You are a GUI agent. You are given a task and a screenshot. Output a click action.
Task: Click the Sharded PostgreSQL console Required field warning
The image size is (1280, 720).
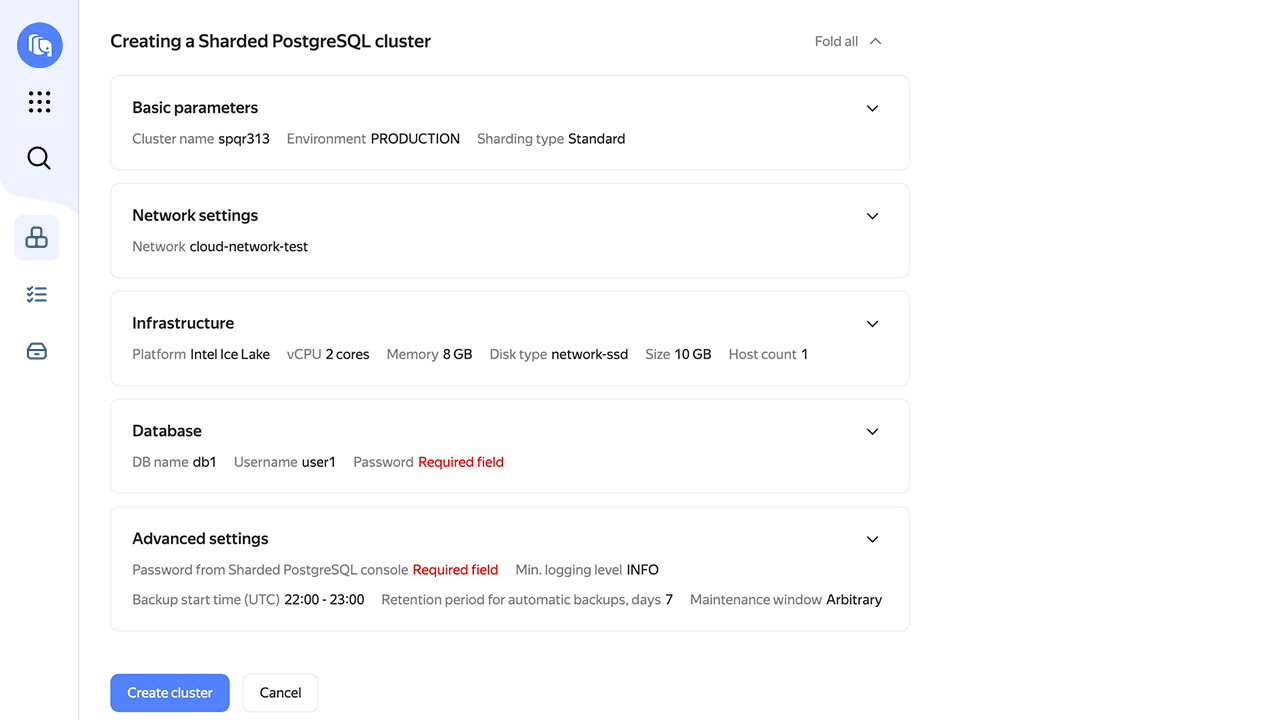[x=455, y=569]
